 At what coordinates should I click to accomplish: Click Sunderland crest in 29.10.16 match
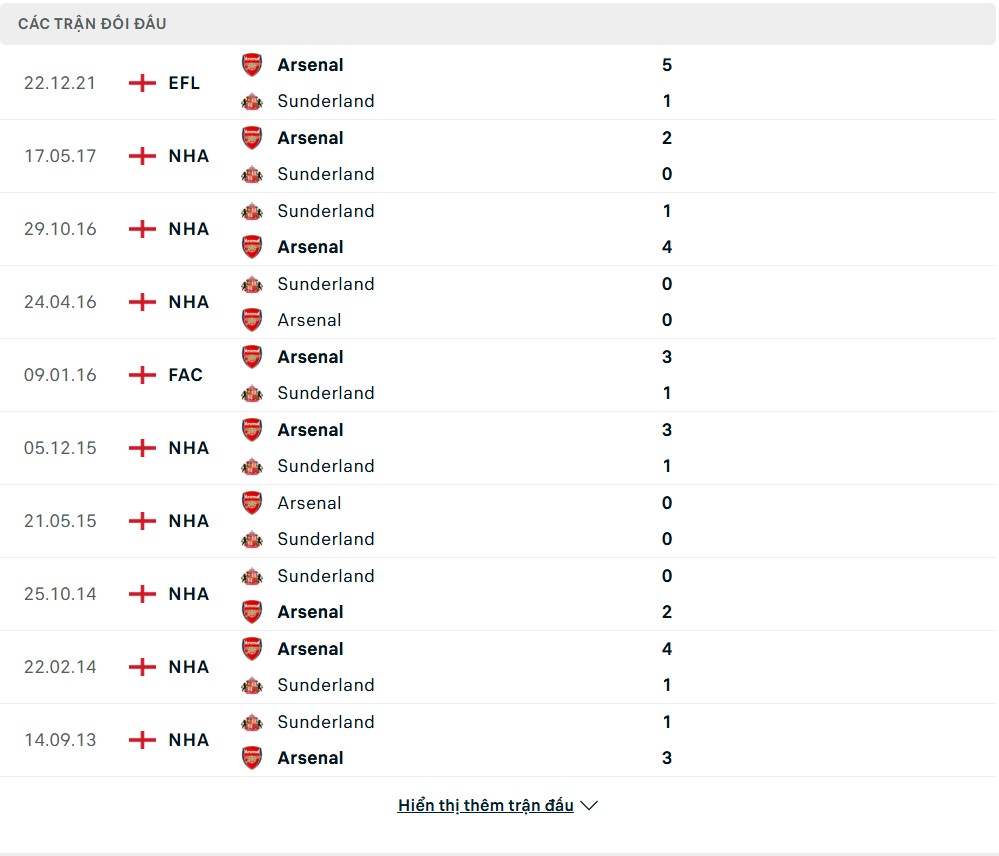(252, 211)
